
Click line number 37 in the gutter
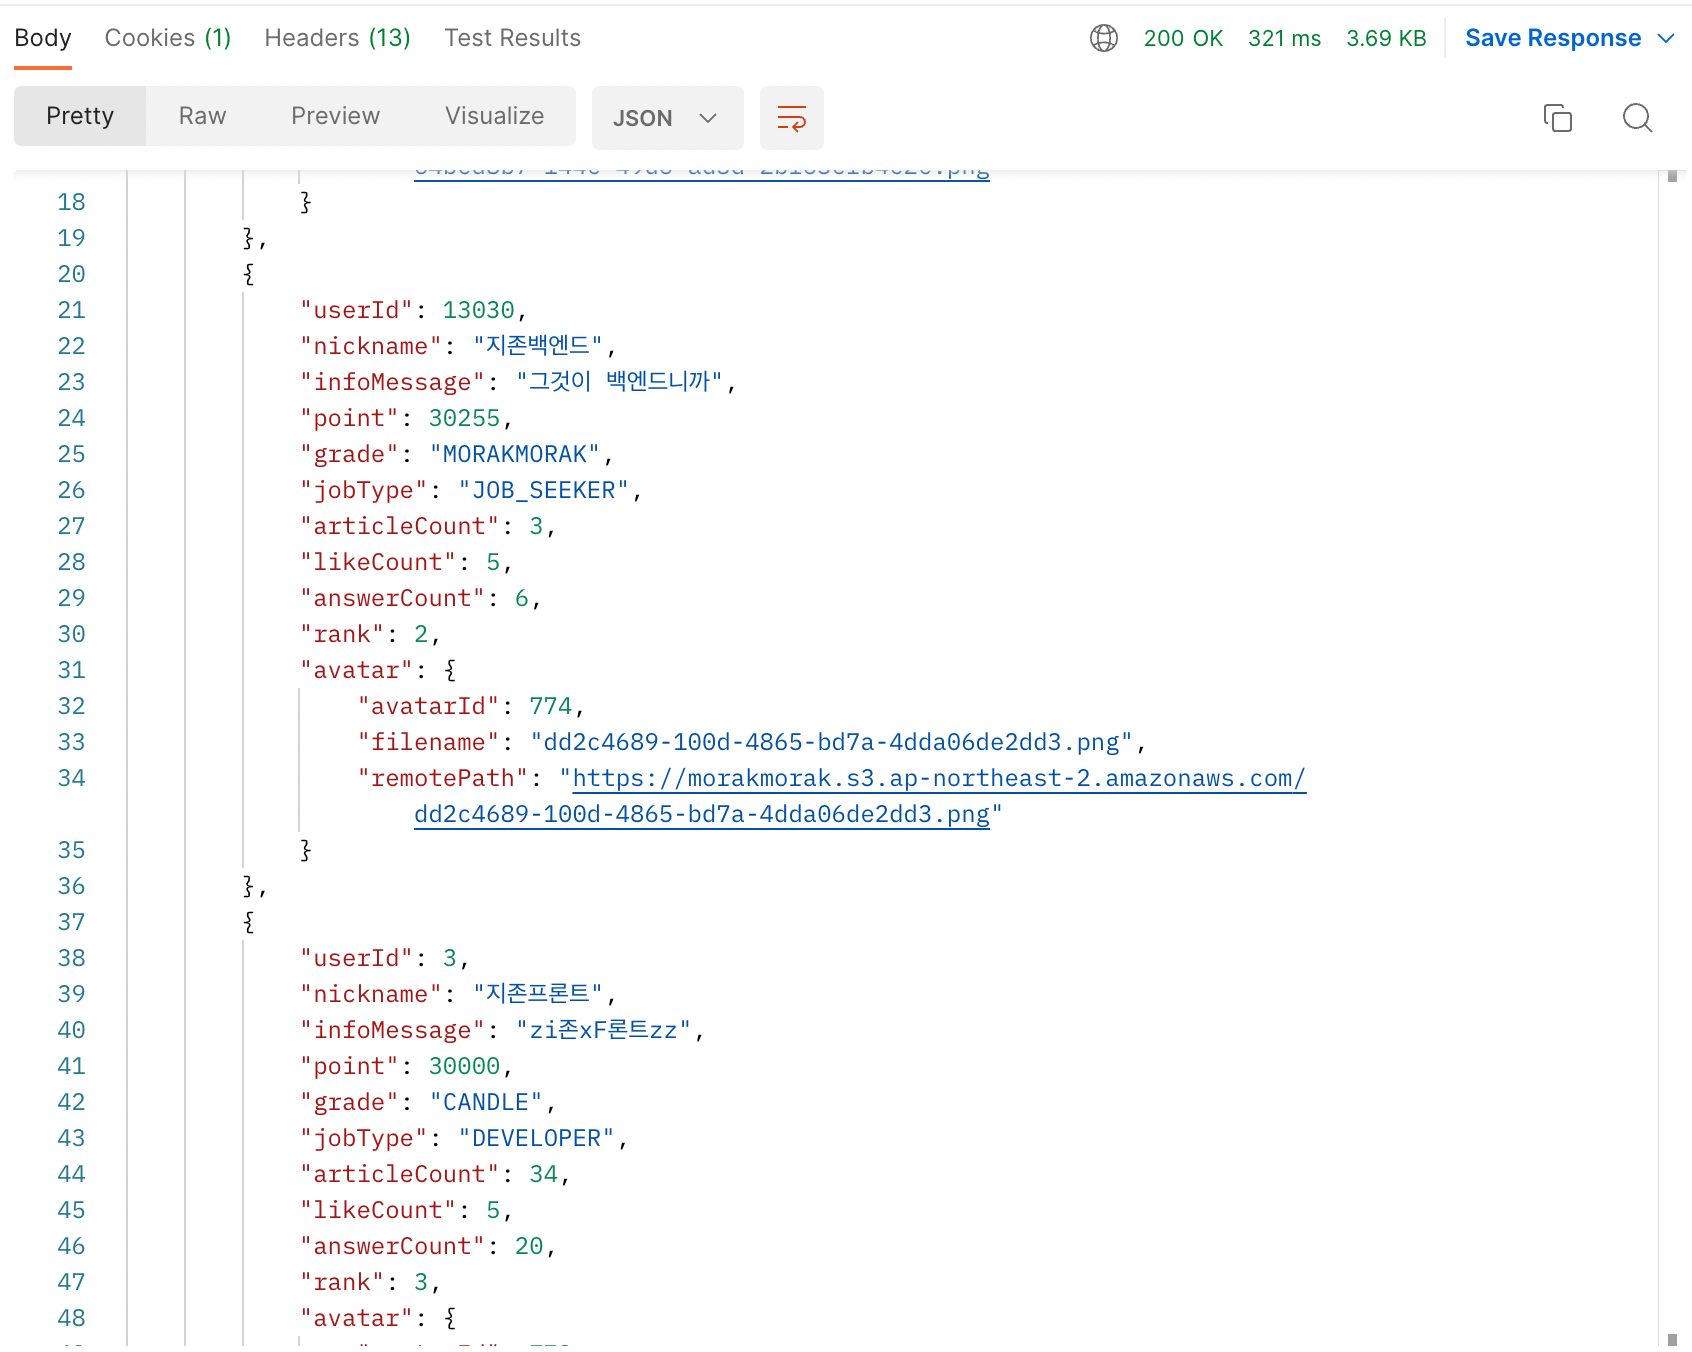71,922
